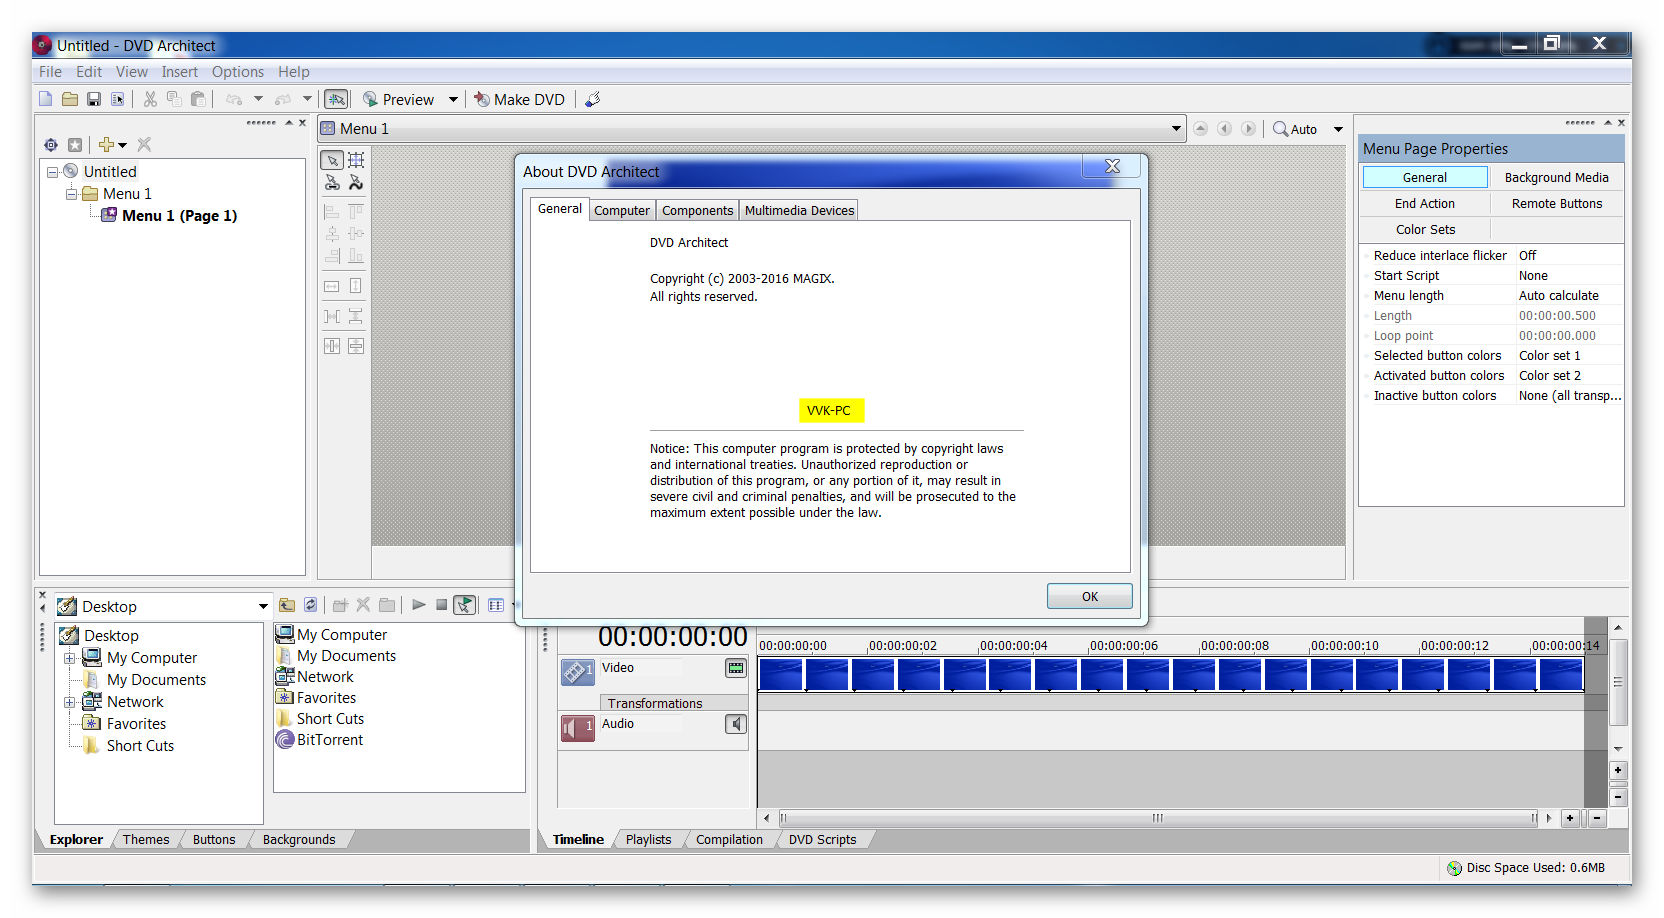Open the File menu
This screenshot has width=1664, height=918.
pyautogui.click(x=50, y=72)
